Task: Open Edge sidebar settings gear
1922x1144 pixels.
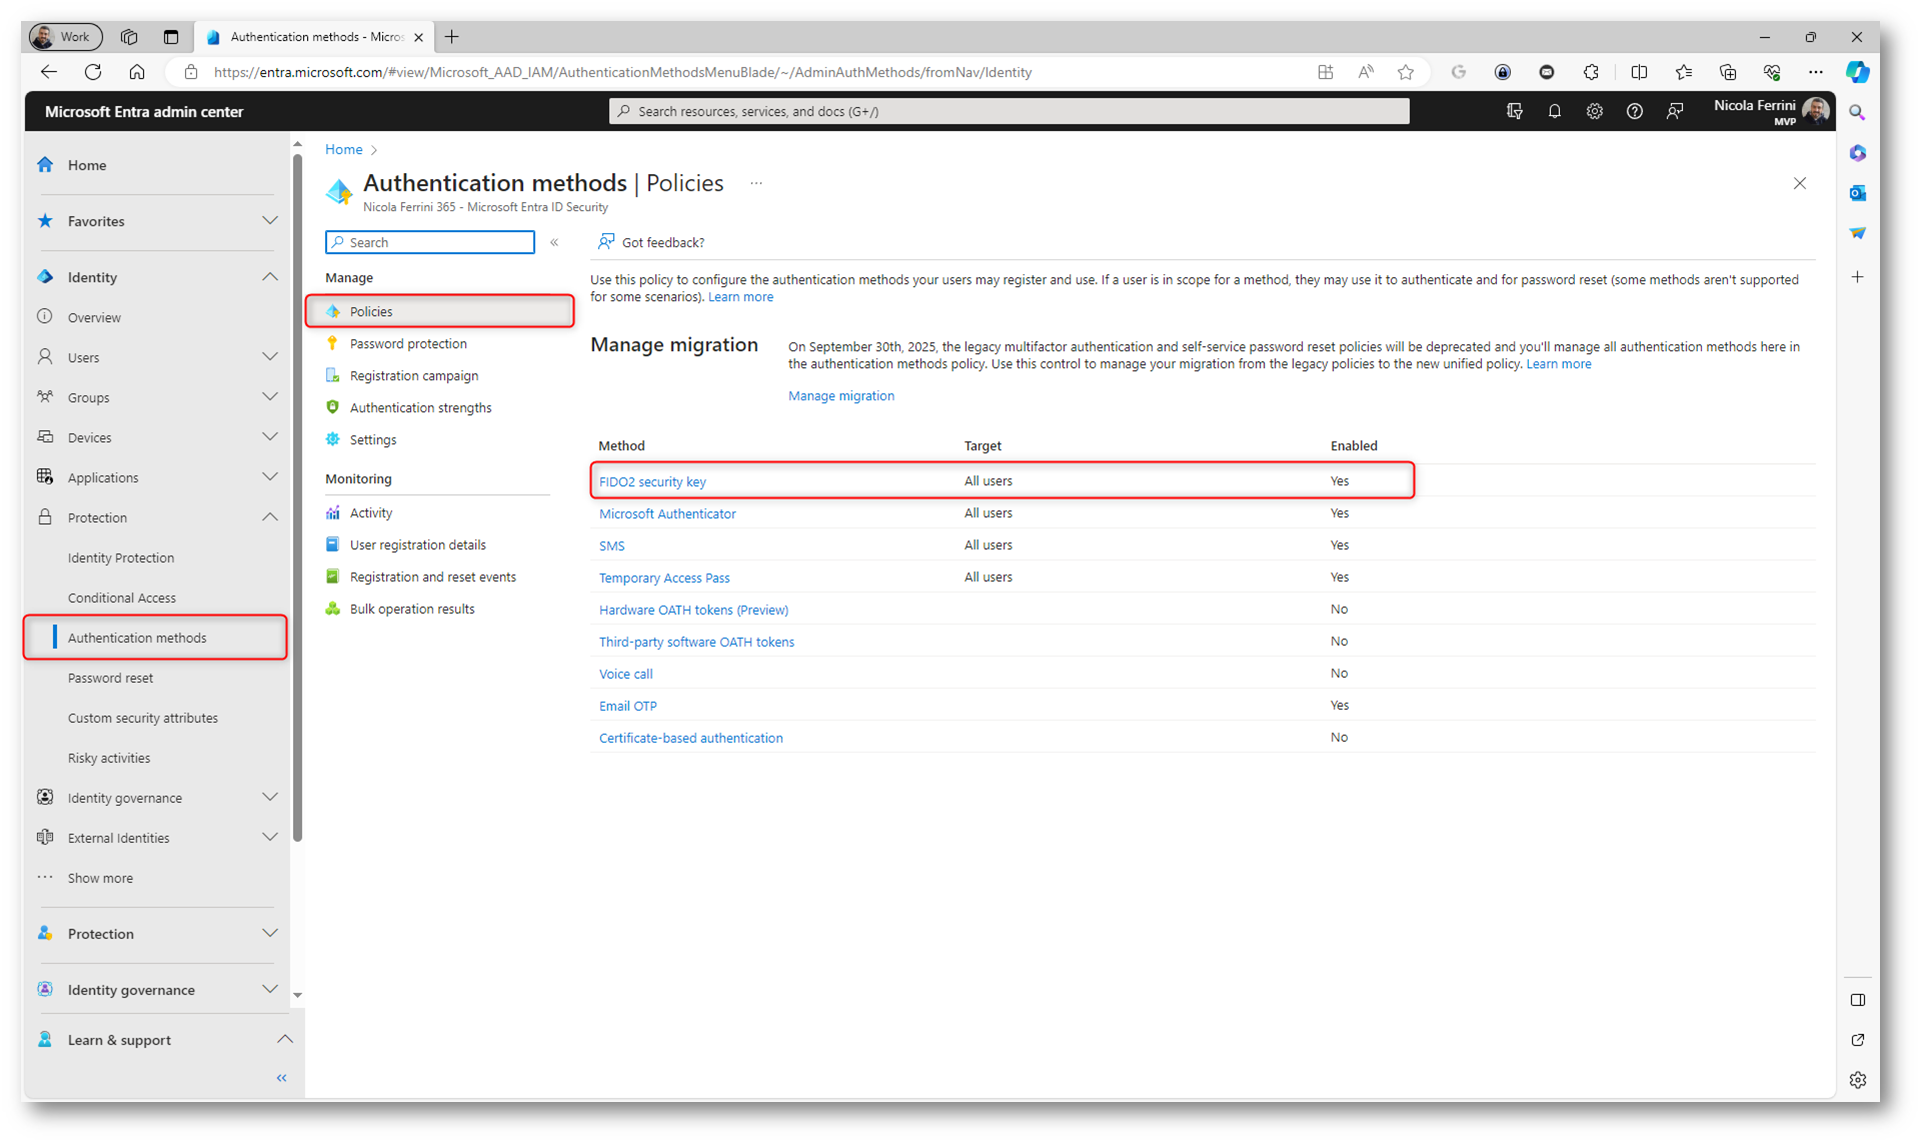Action: tap(1857, 1080)
